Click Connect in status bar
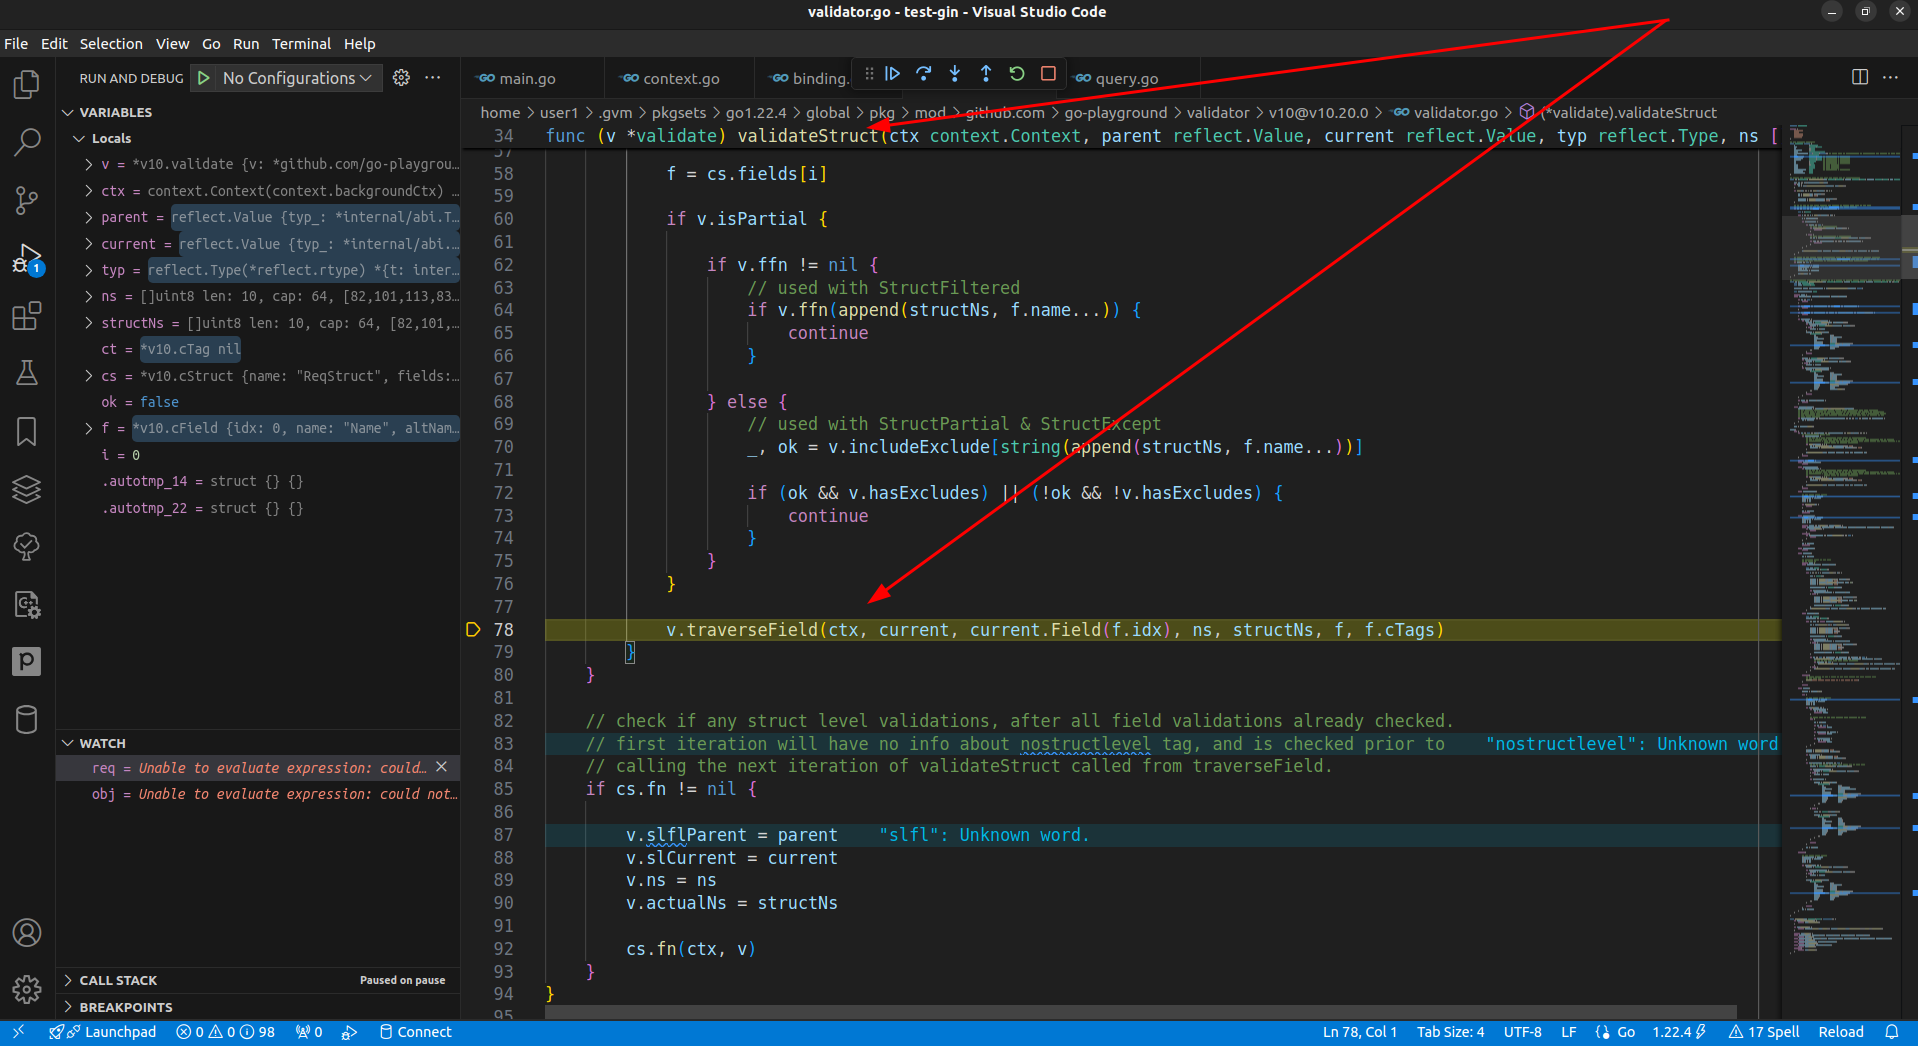The image size is (1918, 1046). tap(416, 1032)
